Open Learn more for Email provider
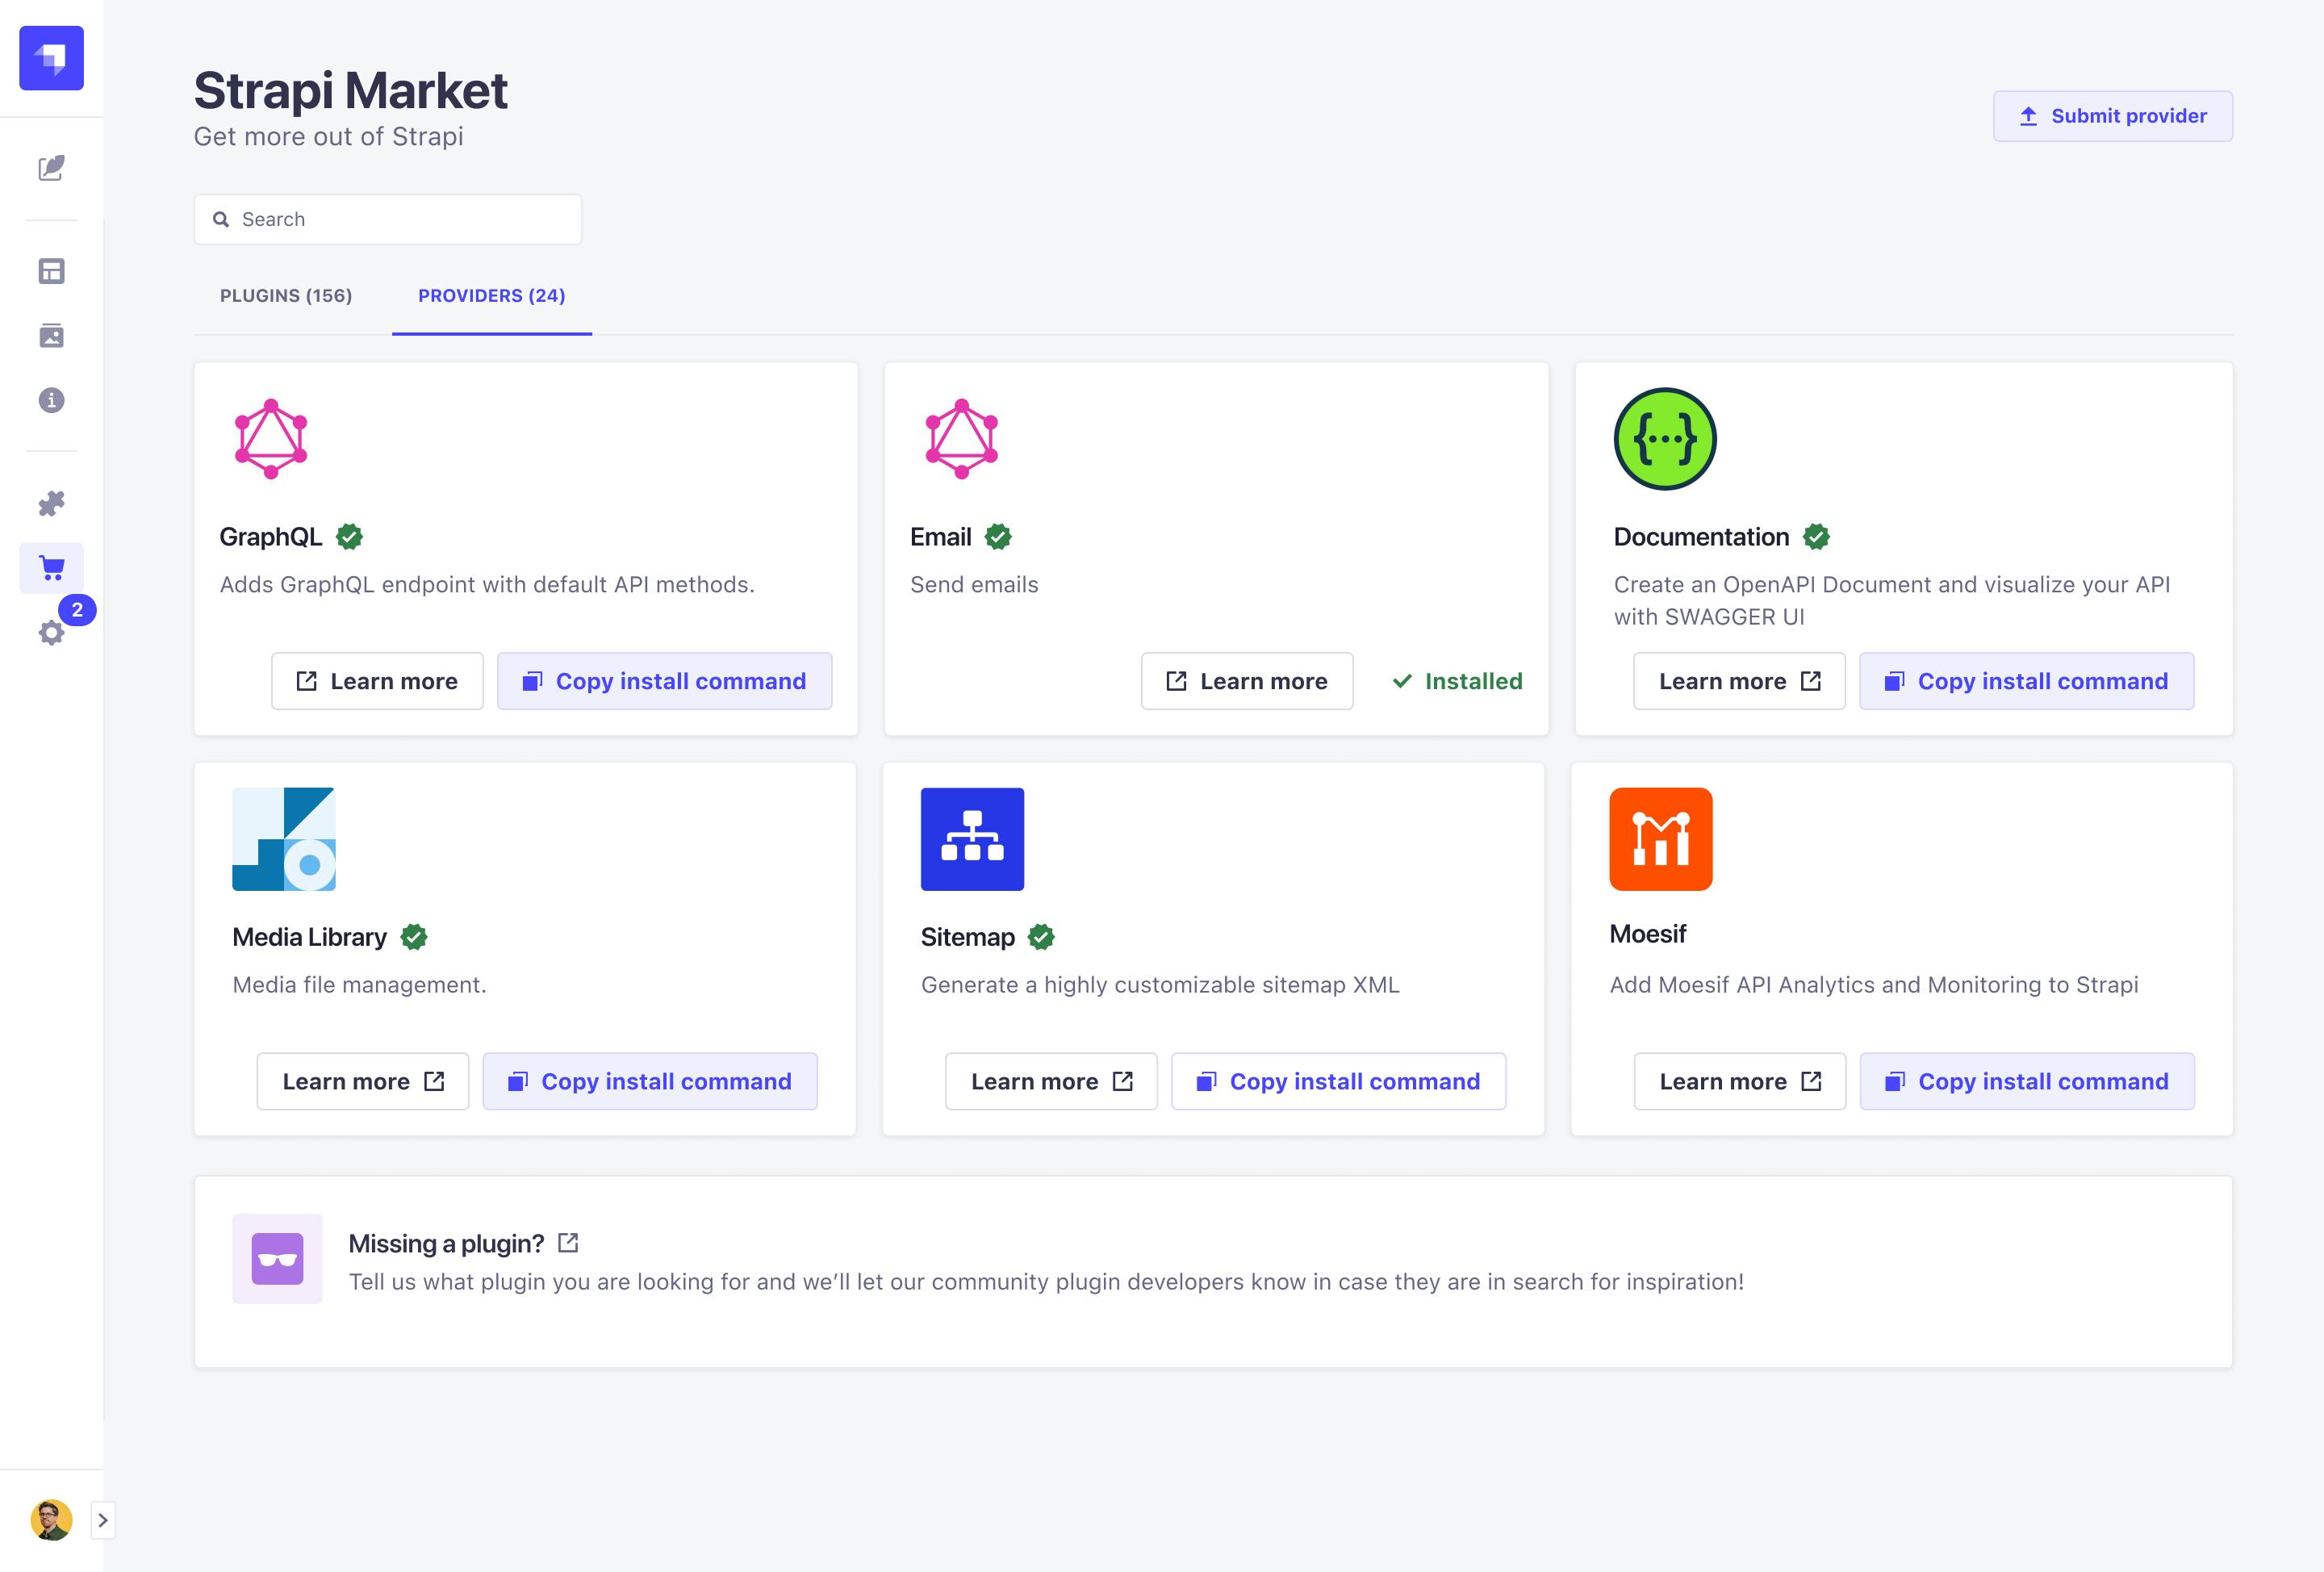The image size is (2324, 1572). pos(1246,681)
